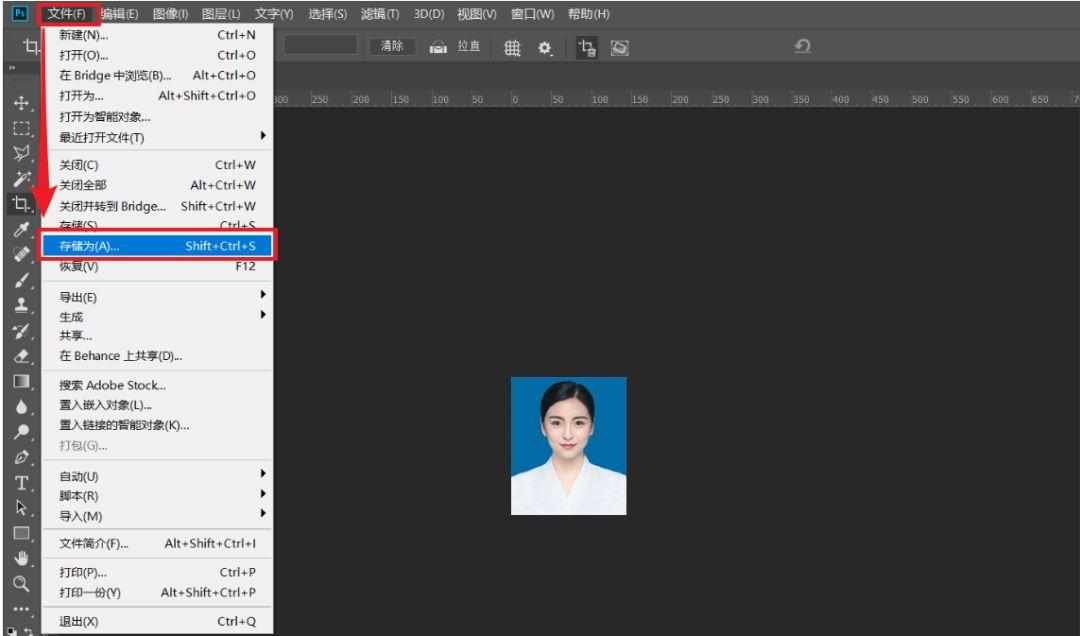Click the 清除 button in options bar
The height and width of the screenshot is (636, 1080).
pos(392,46)
